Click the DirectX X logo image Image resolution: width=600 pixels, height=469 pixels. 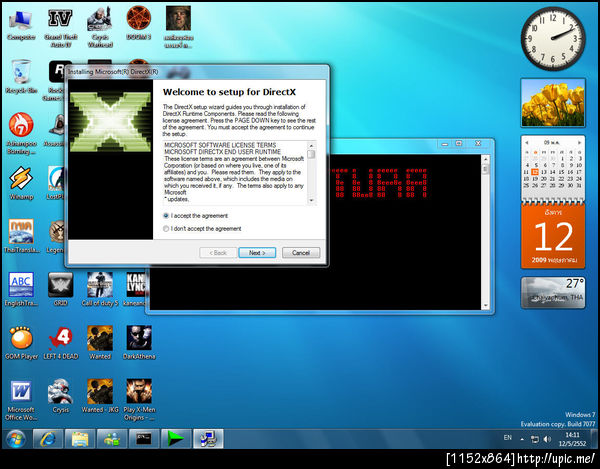click(x=110, y=122)
